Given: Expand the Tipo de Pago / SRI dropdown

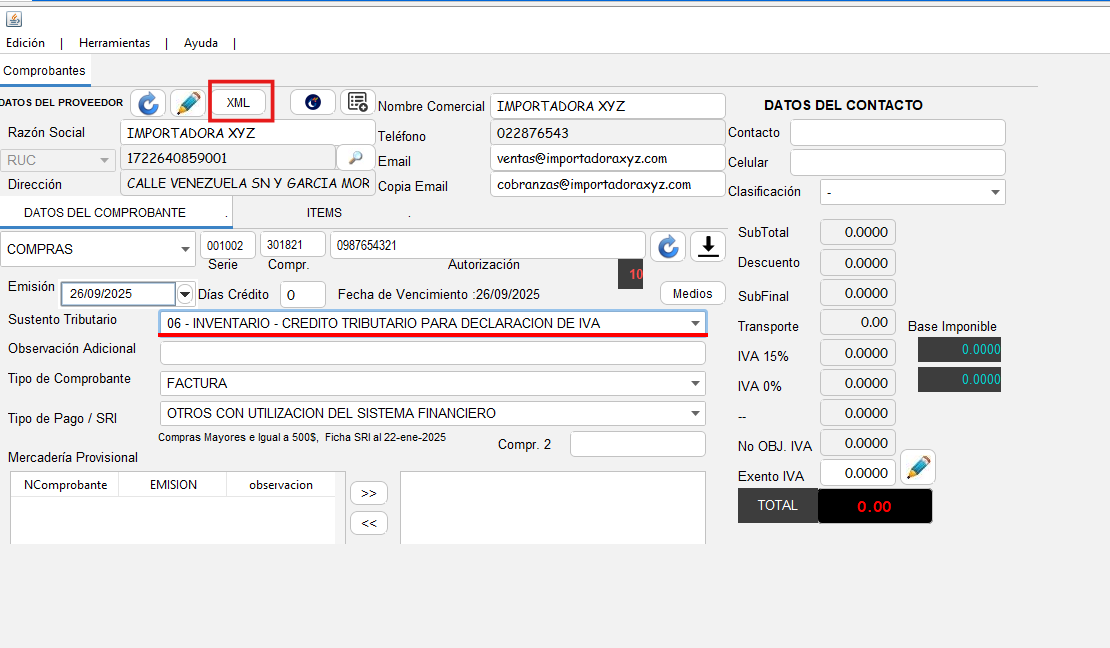Looking at the screenshot, I should [695, 414].
